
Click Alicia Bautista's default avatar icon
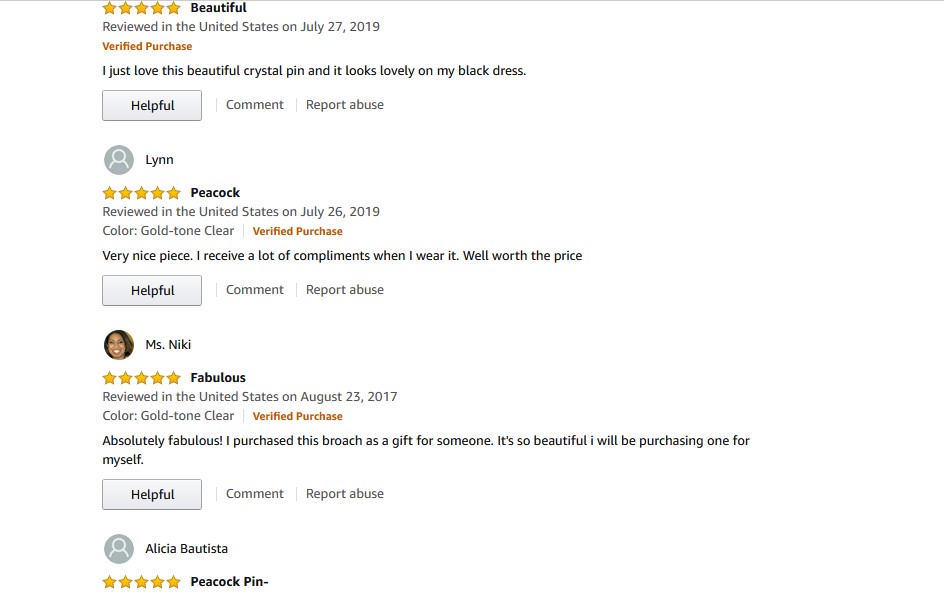[x=119, y=549]
